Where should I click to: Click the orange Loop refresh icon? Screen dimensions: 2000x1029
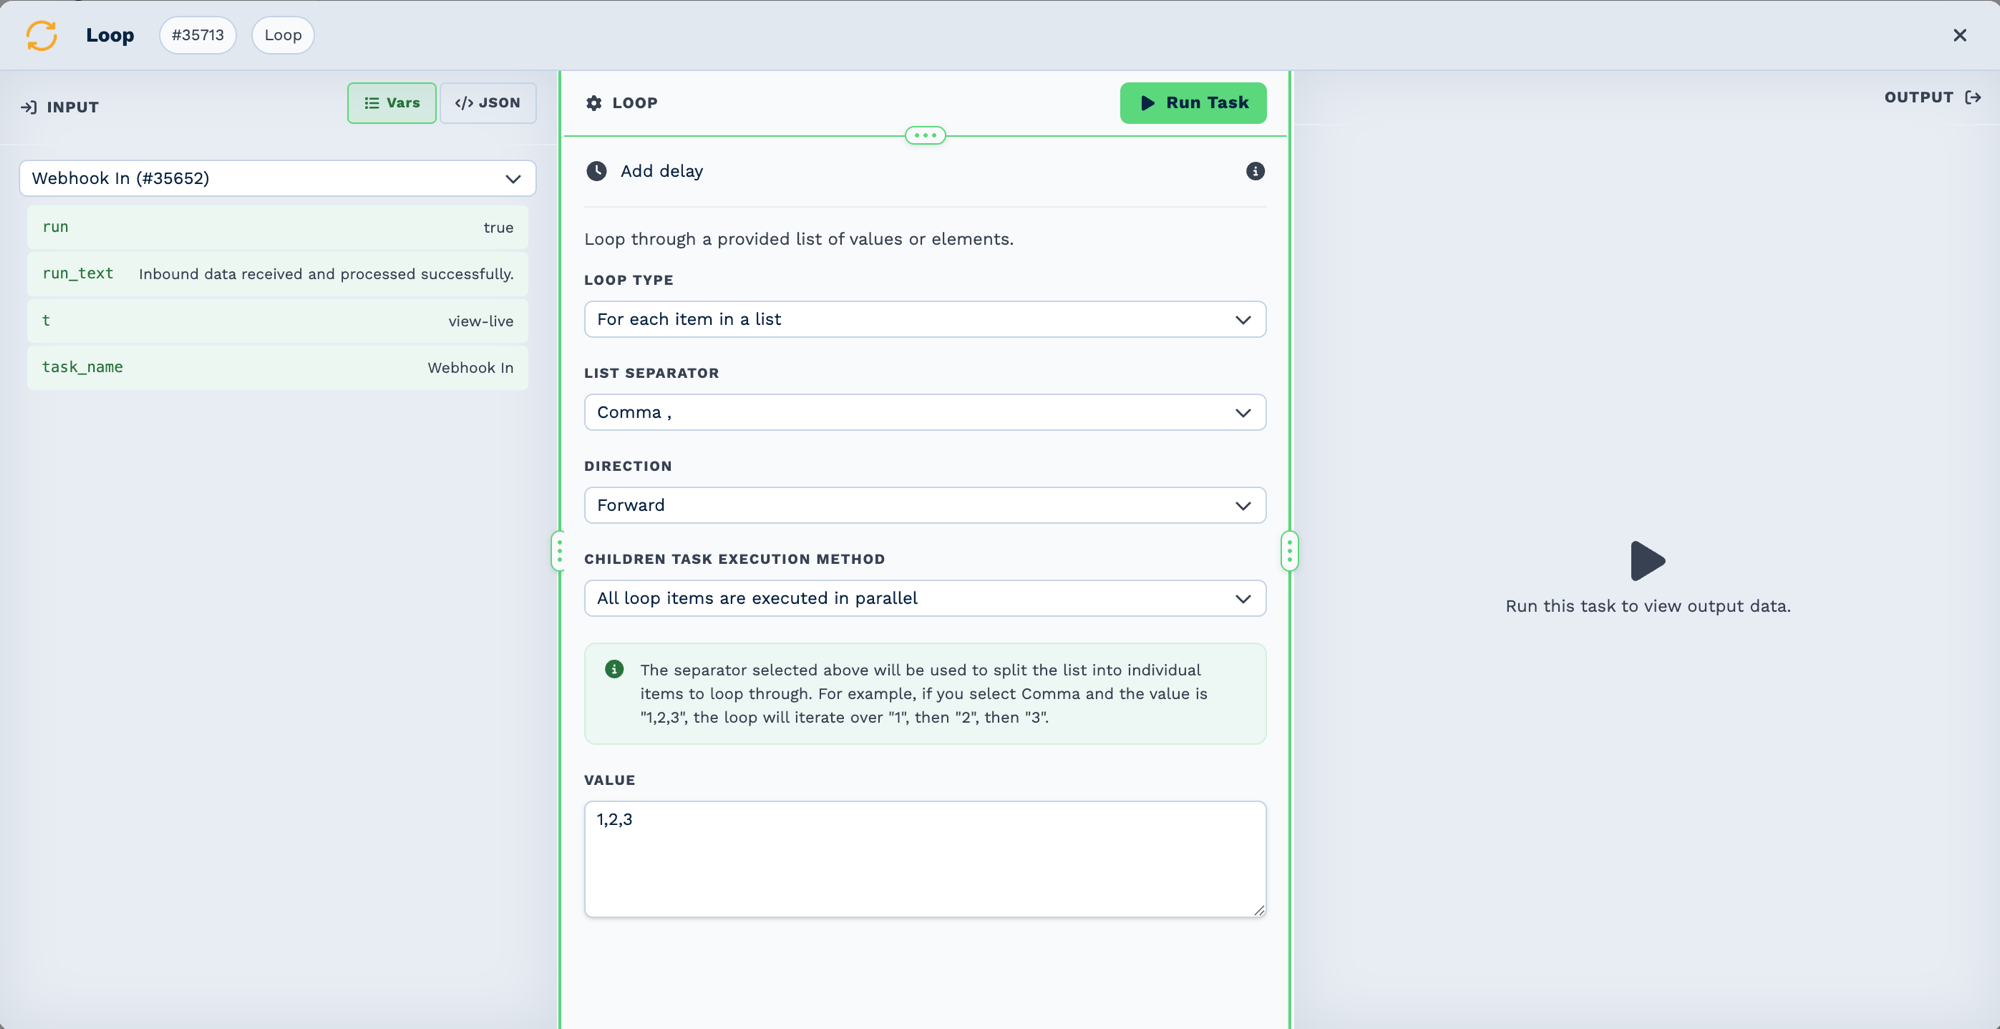point(41,35)
